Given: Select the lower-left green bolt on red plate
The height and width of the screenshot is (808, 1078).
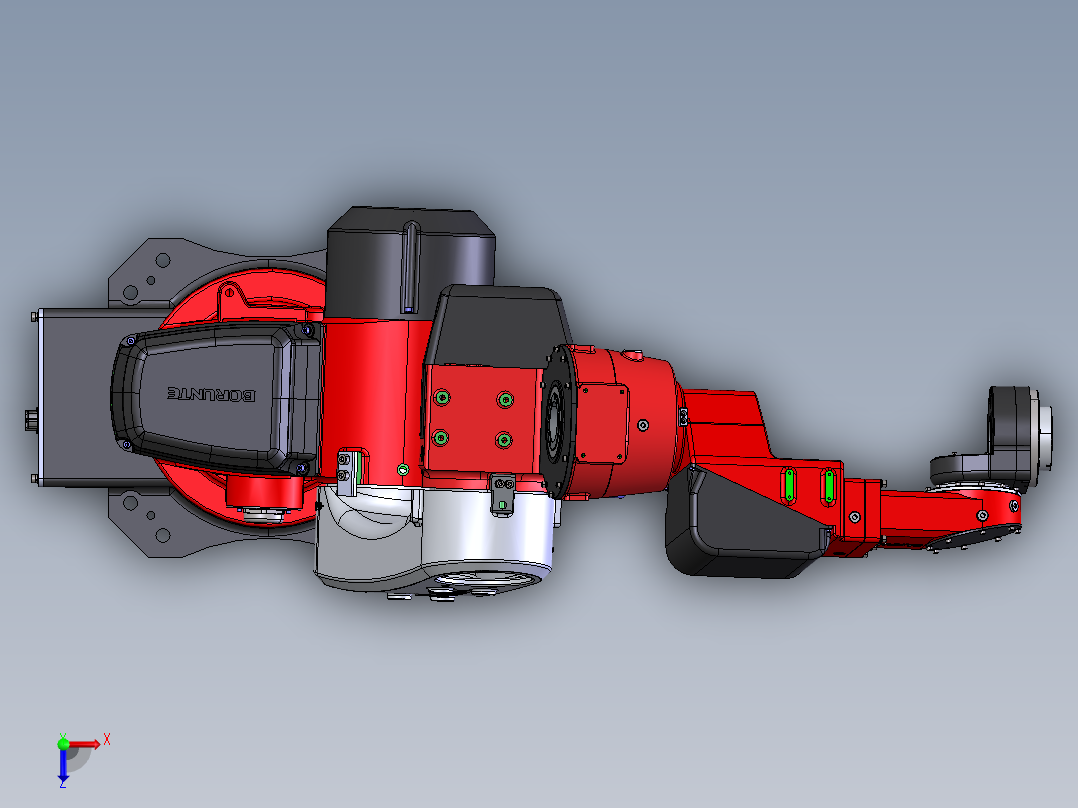Looking at the screenshot, I should (440, 437).
